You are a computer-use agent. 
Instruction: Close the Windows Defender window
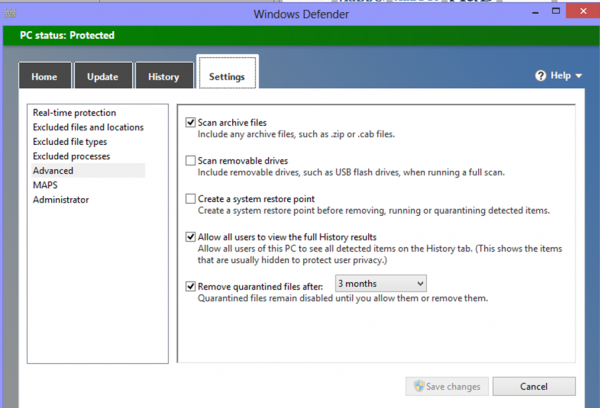(x=583, y=11)
